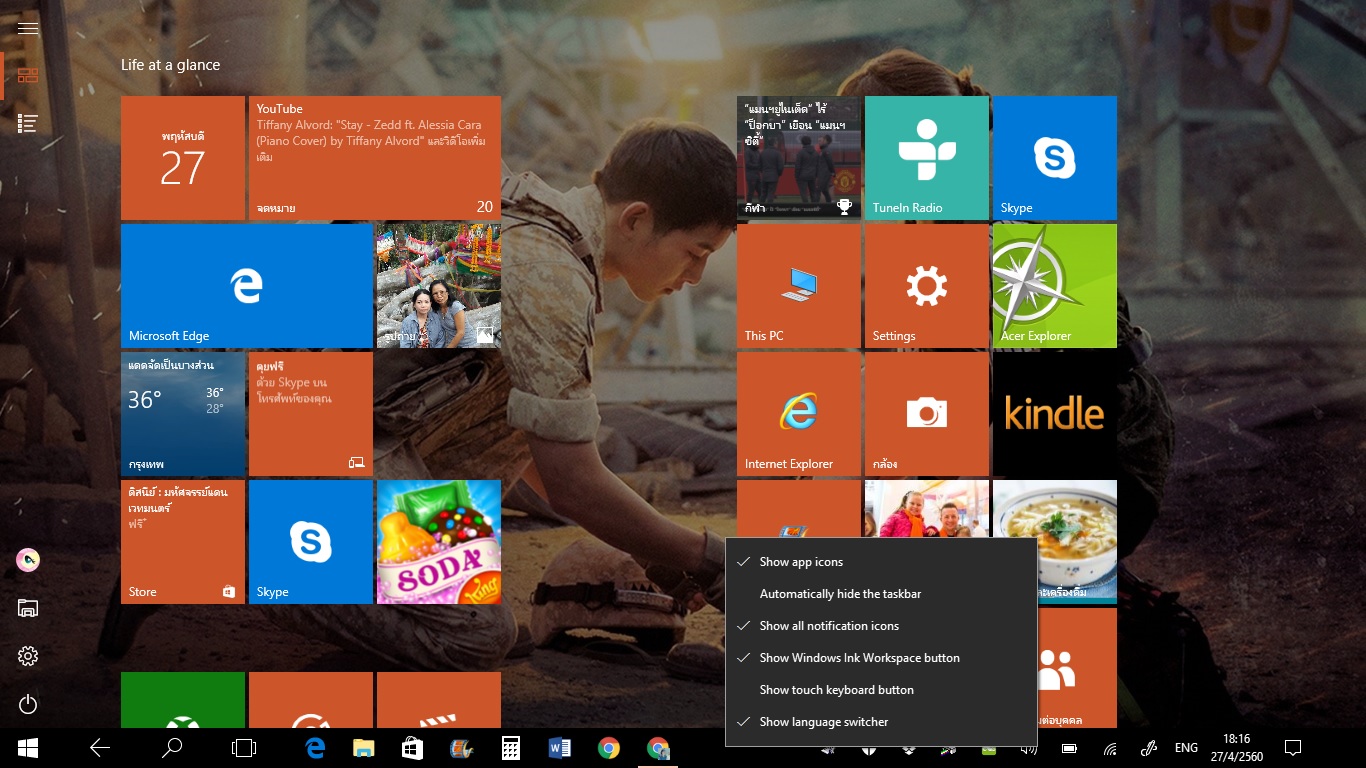
Task: Open the user account picture in sidebar
Action: point(28,560)
